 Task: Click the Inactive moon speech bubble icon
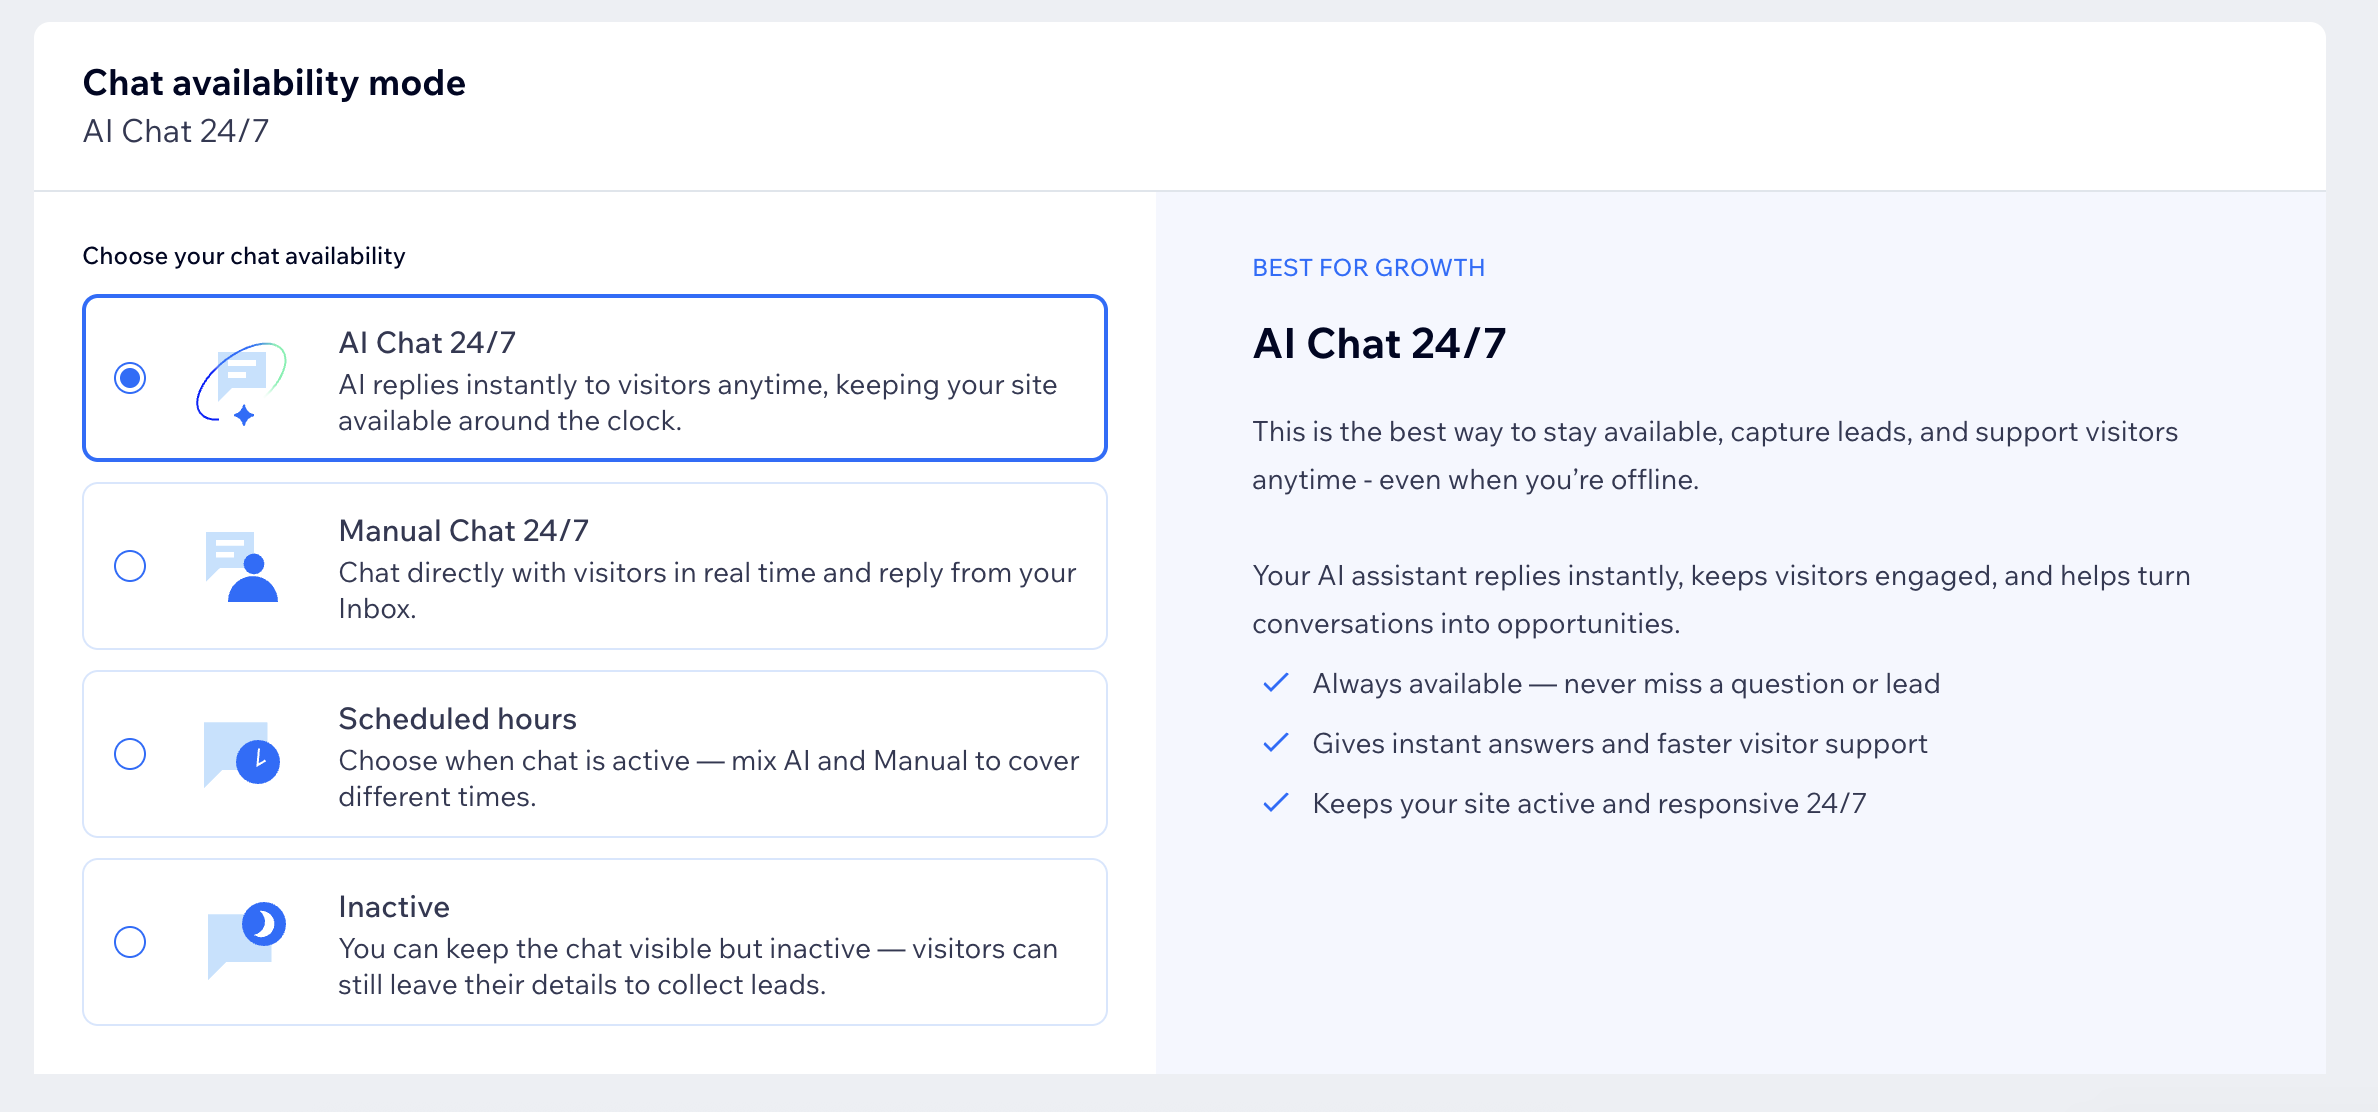tap(261, 922)
